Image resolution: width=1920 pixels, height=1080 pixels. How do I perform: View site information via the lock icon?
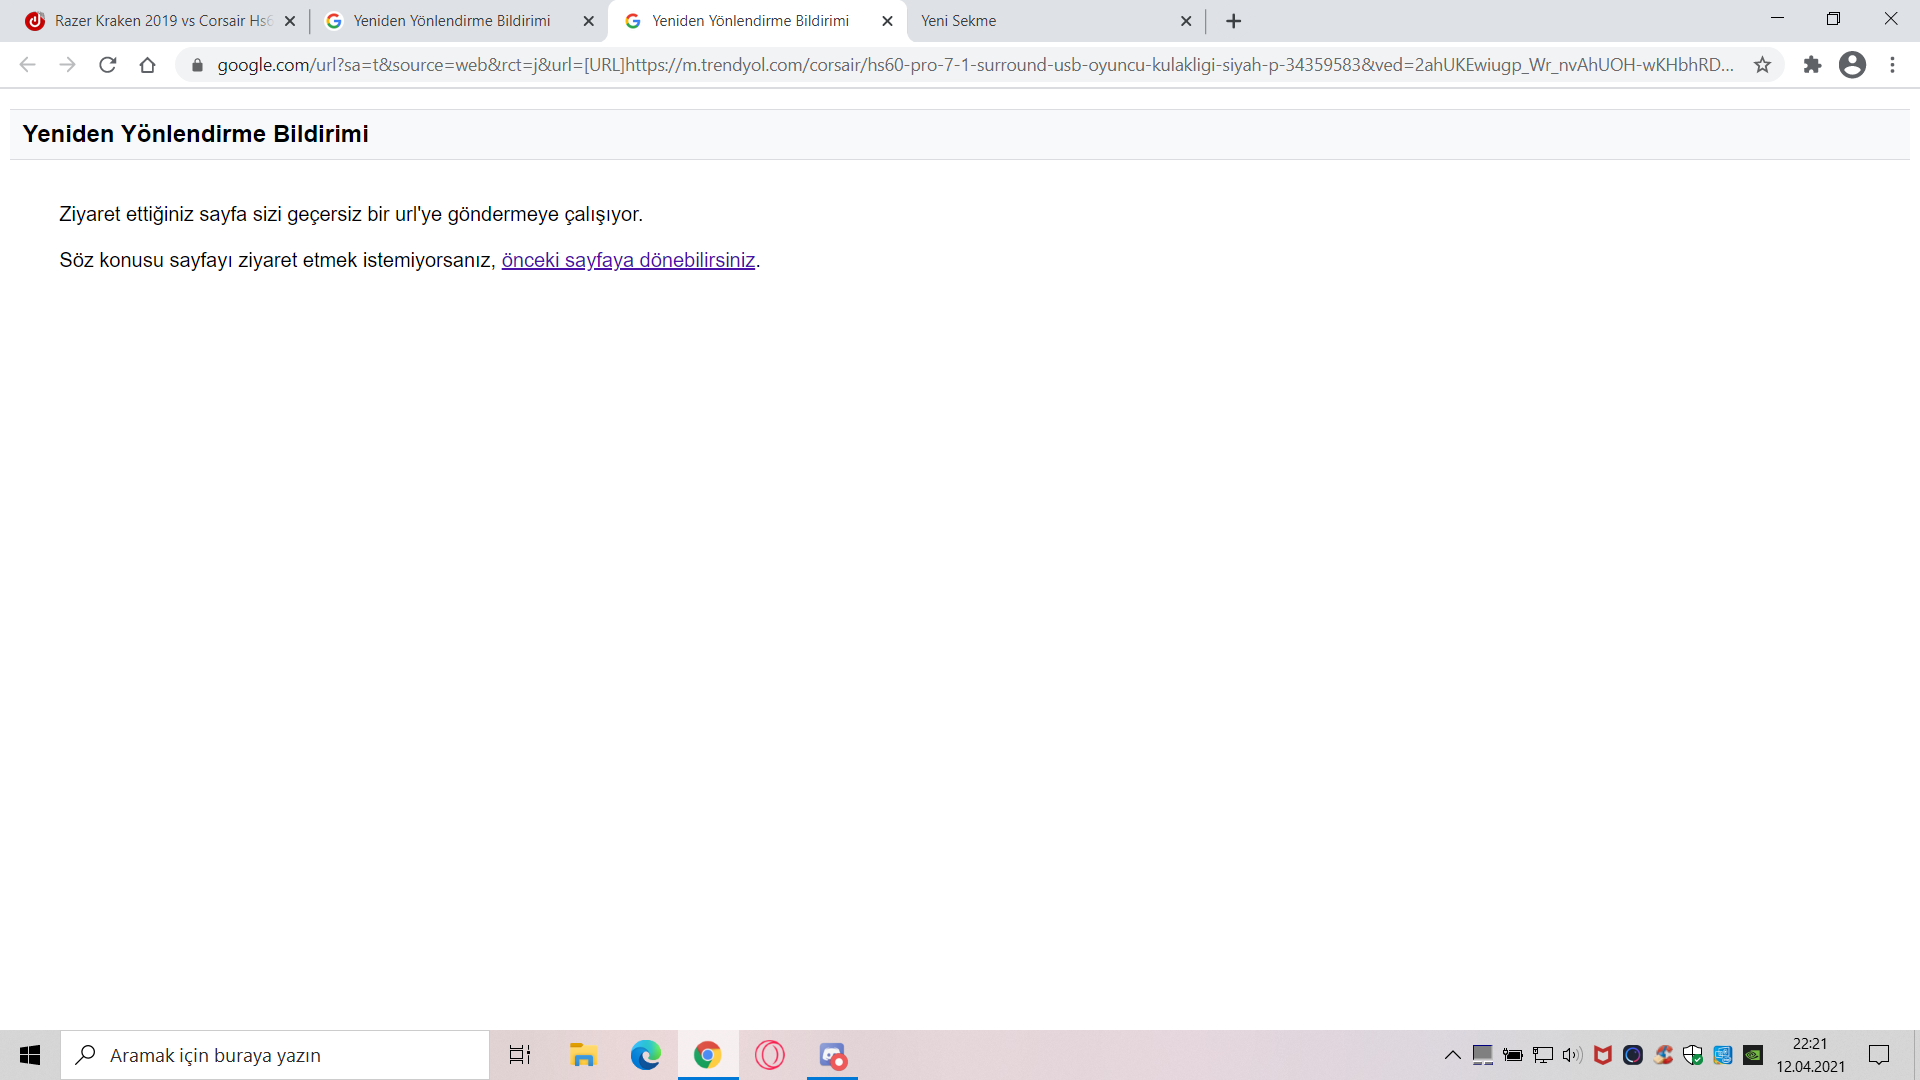point(197,65)
